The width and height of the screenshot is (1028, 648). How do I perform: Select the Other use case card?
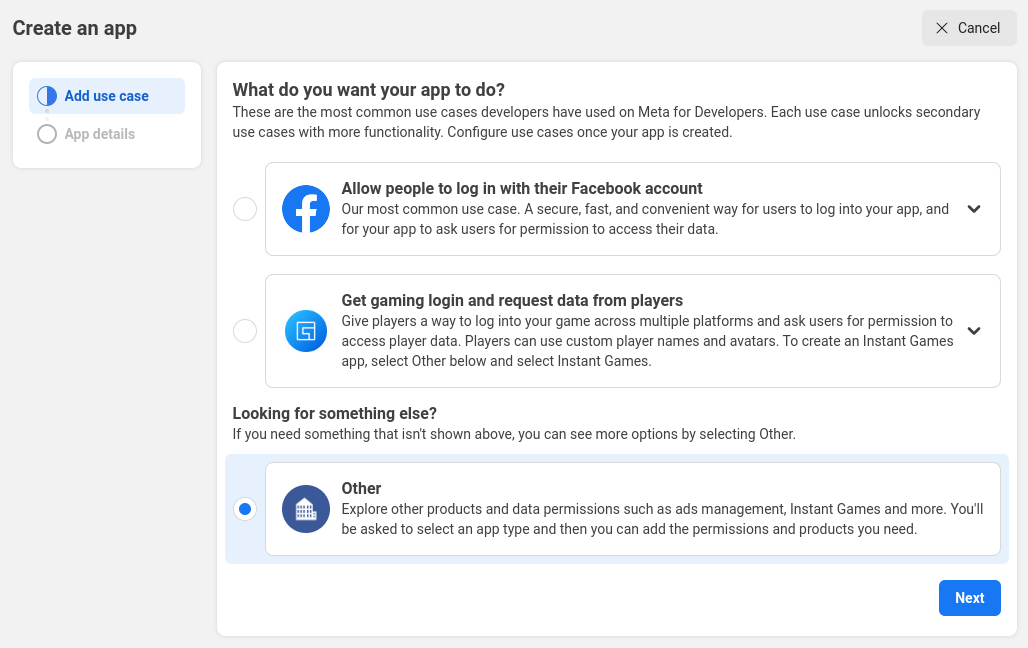[632, 508]
